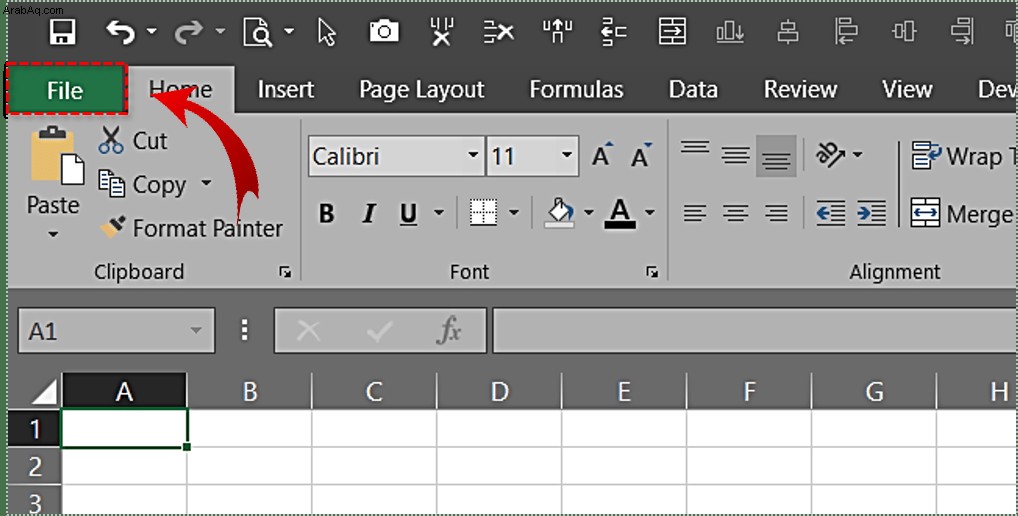Click the delete columns icon with X
Screen dimensions: 1018x516
pos(441,31)
